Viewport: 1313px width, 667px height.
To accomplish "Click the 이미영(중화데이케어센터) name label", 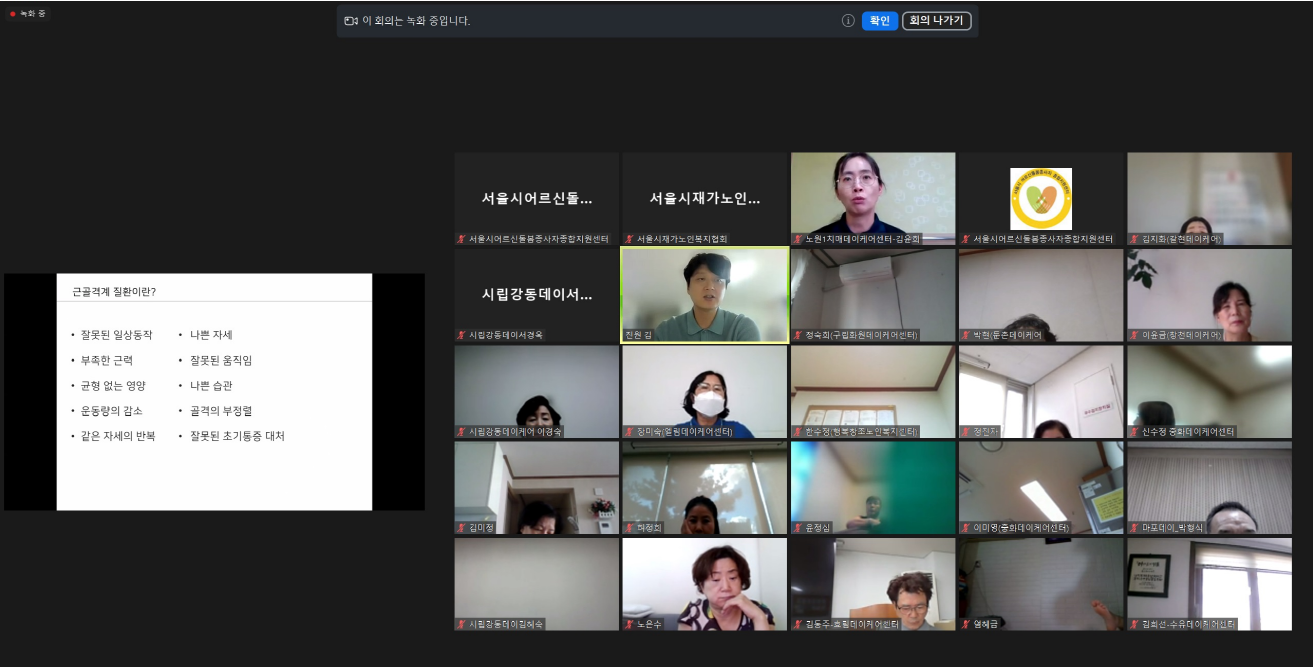I will coord(1020,528).
